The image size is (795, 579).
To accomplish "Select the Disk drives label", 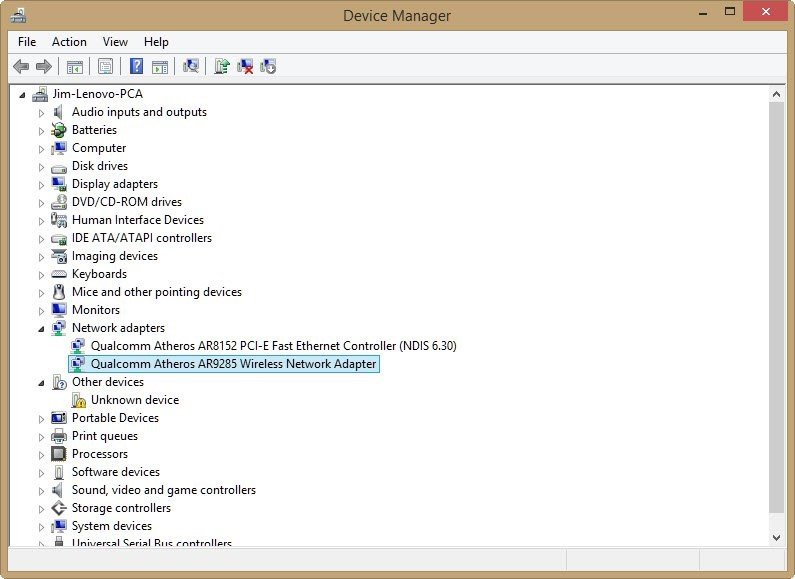I will click(x=100, y=166).
